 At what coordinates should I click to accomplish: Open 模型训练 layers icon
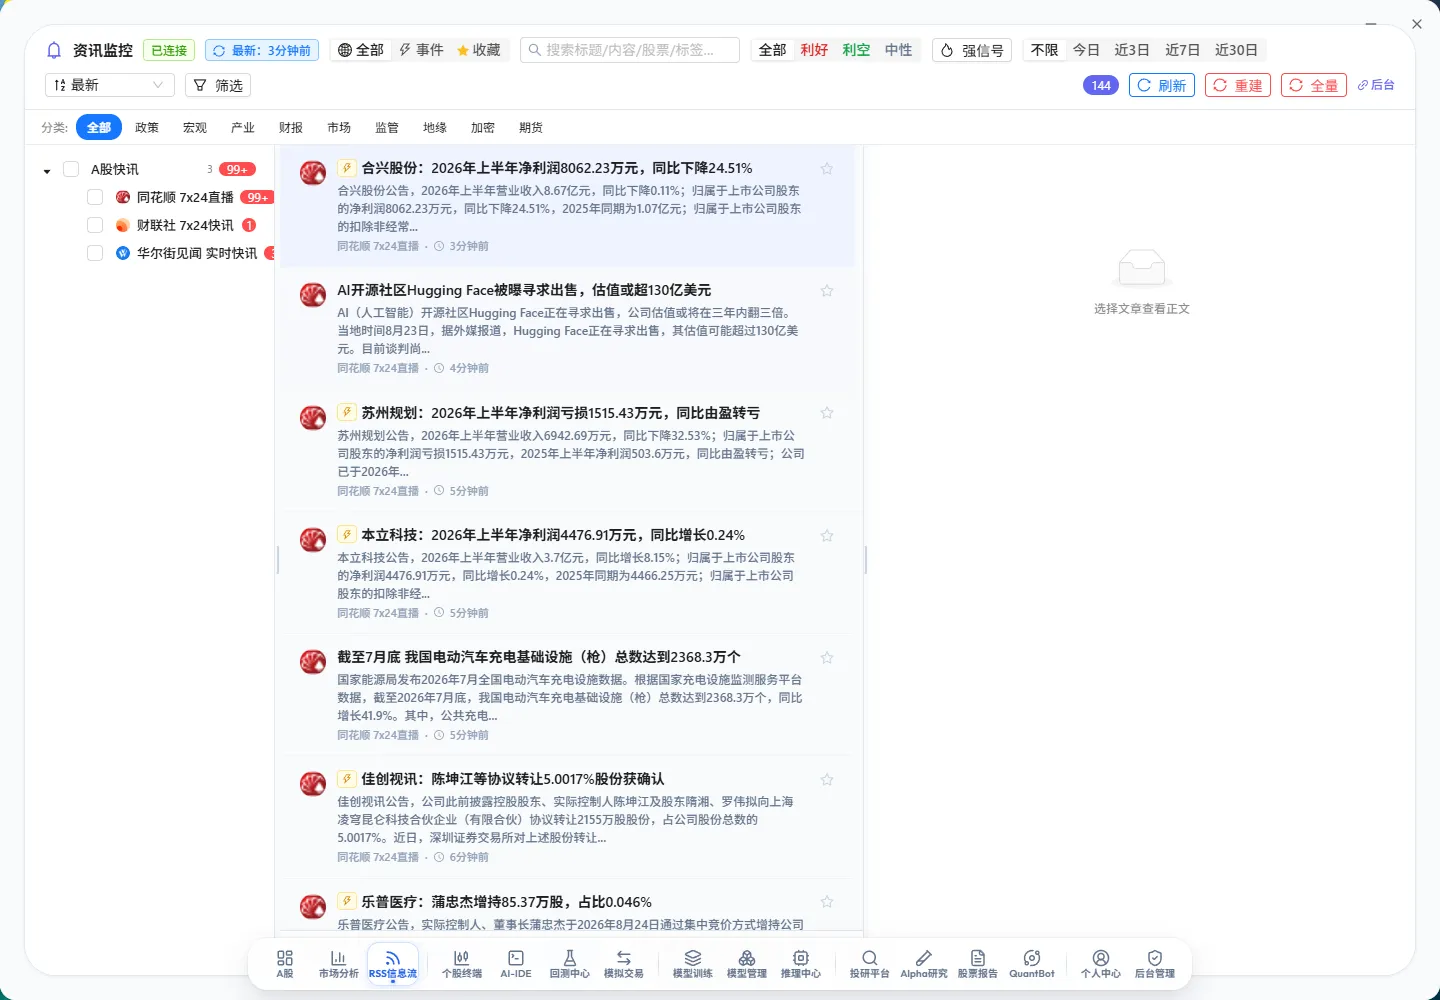693,964
